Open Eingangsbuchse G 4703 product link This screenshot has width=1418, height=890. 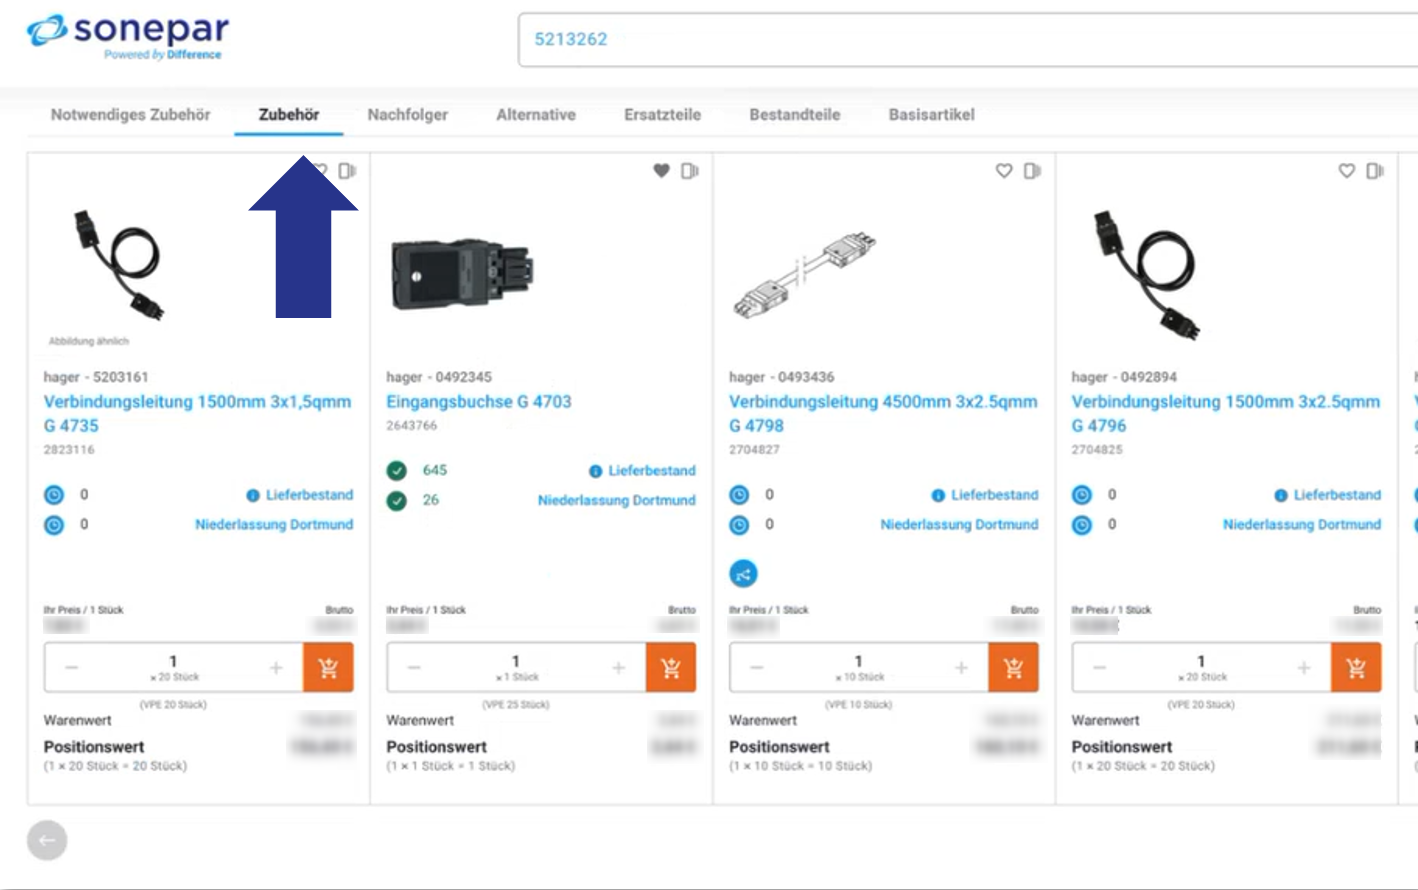[479, 401]
